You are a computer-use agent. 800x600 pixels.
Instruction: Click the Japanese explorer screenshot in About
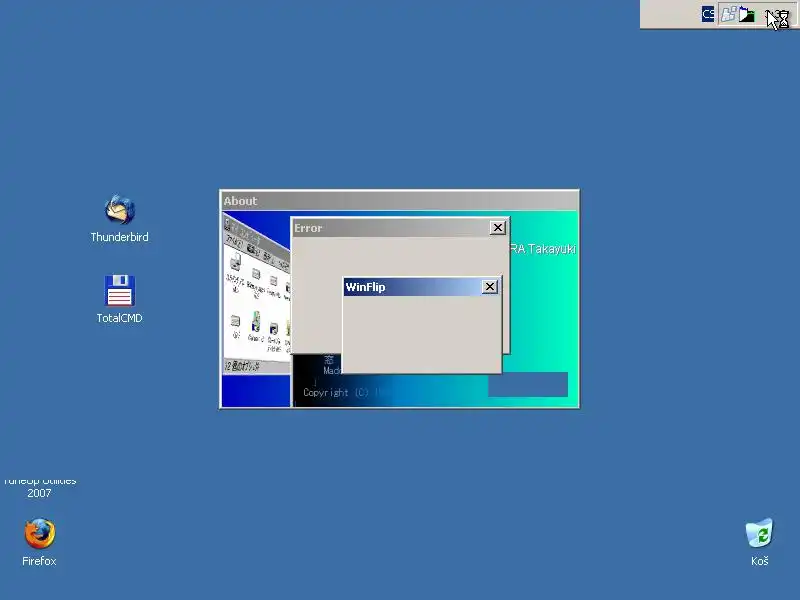(x=257, y=294)
